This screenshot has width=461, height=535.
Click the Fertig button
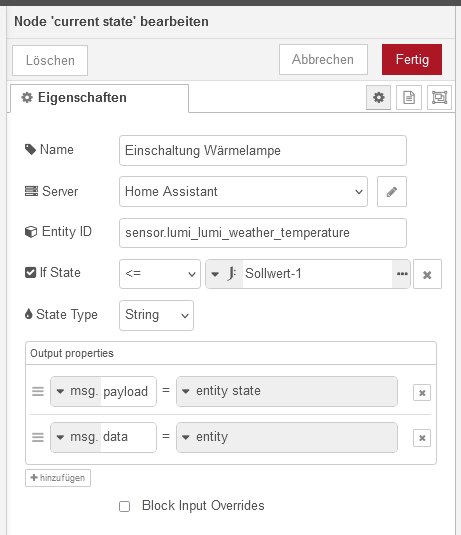pos(412,59)
